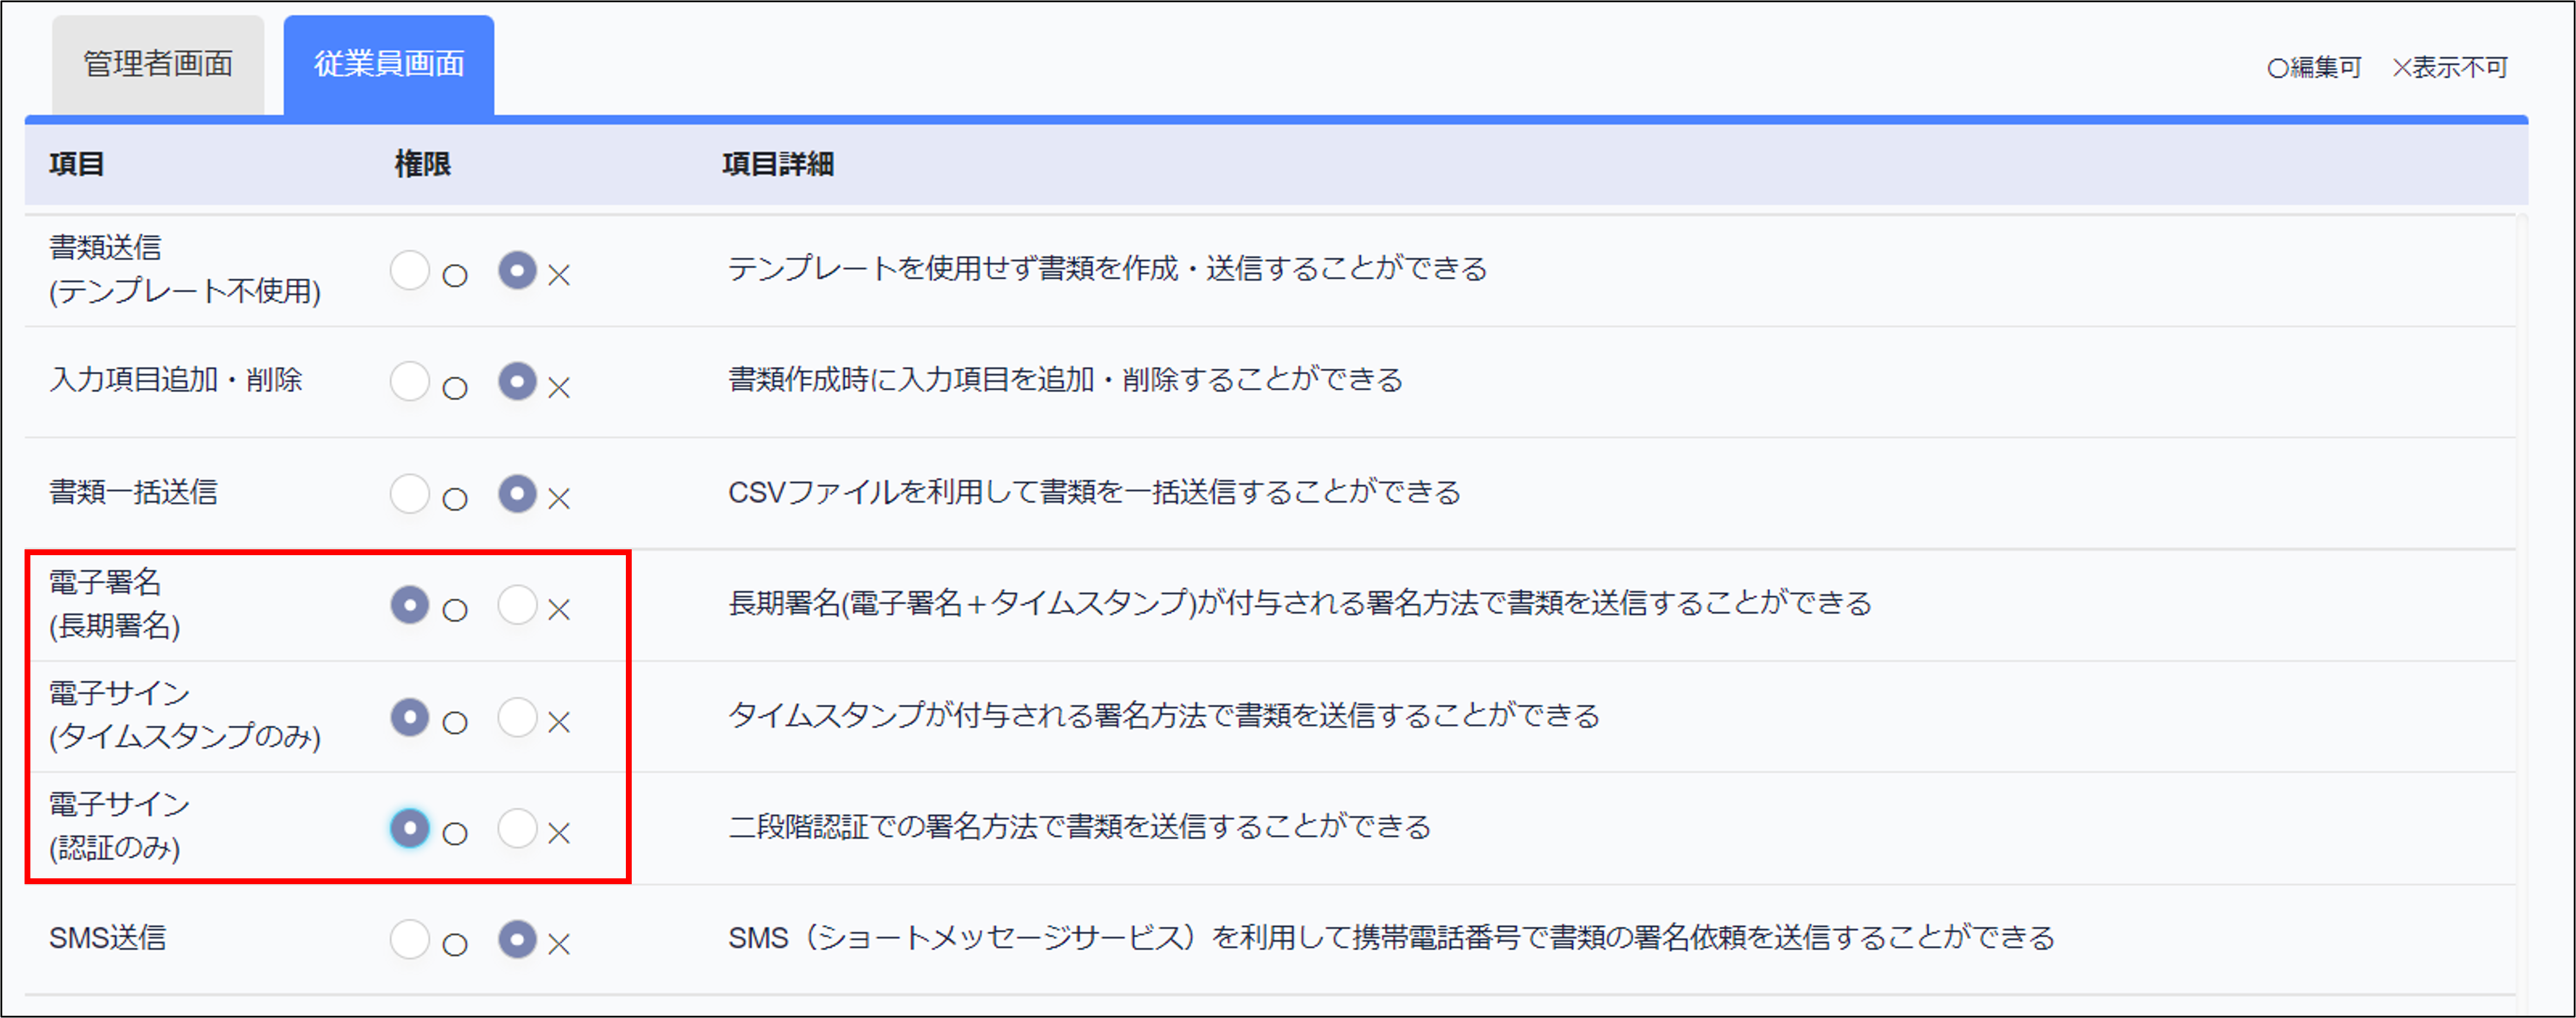Select ○ for 電子サイン (認証のみ)
Screen dimensions: 2576x1018
click(x=410, y=828)
